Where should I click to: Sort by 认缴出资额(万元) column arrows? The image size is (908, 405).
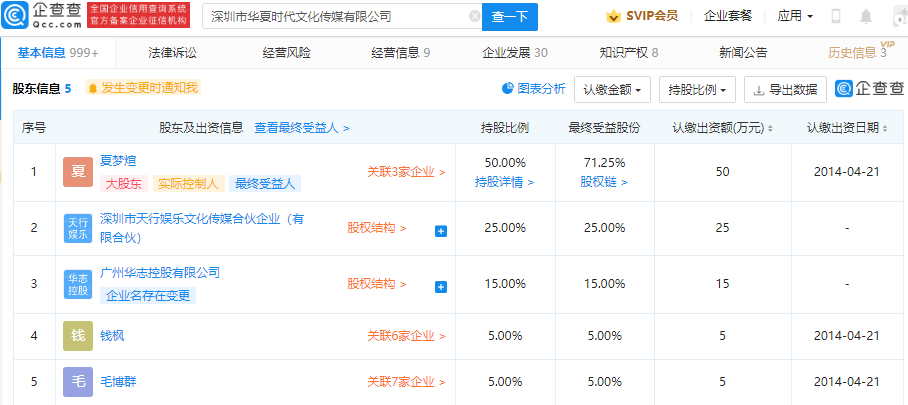pyautogui.click(x=770, y=129)
